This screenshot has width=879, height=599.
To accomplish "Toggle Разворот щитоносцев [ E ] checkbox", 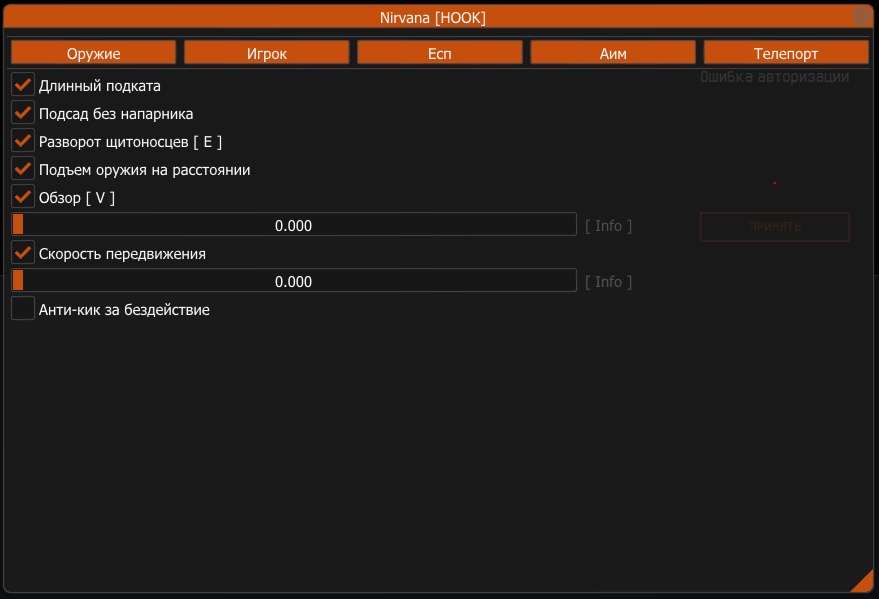I will point(23,141).
